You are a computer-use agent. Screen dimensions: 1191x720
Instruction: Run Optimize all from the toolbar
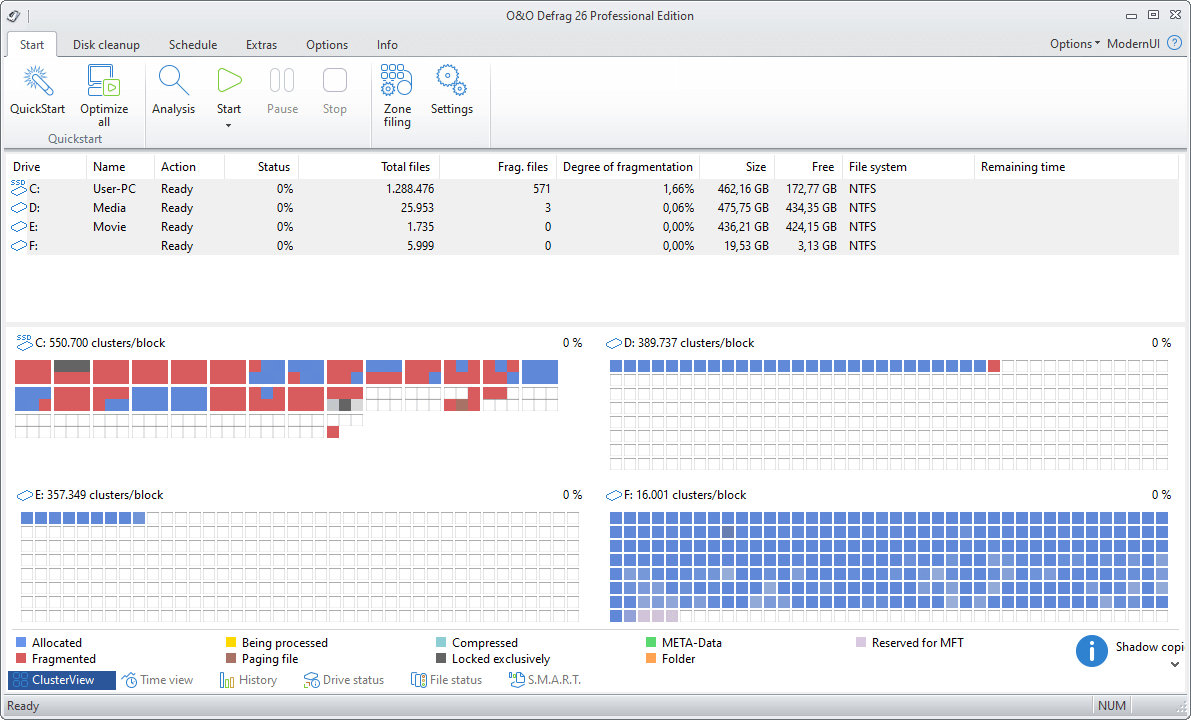click(103, 88)
